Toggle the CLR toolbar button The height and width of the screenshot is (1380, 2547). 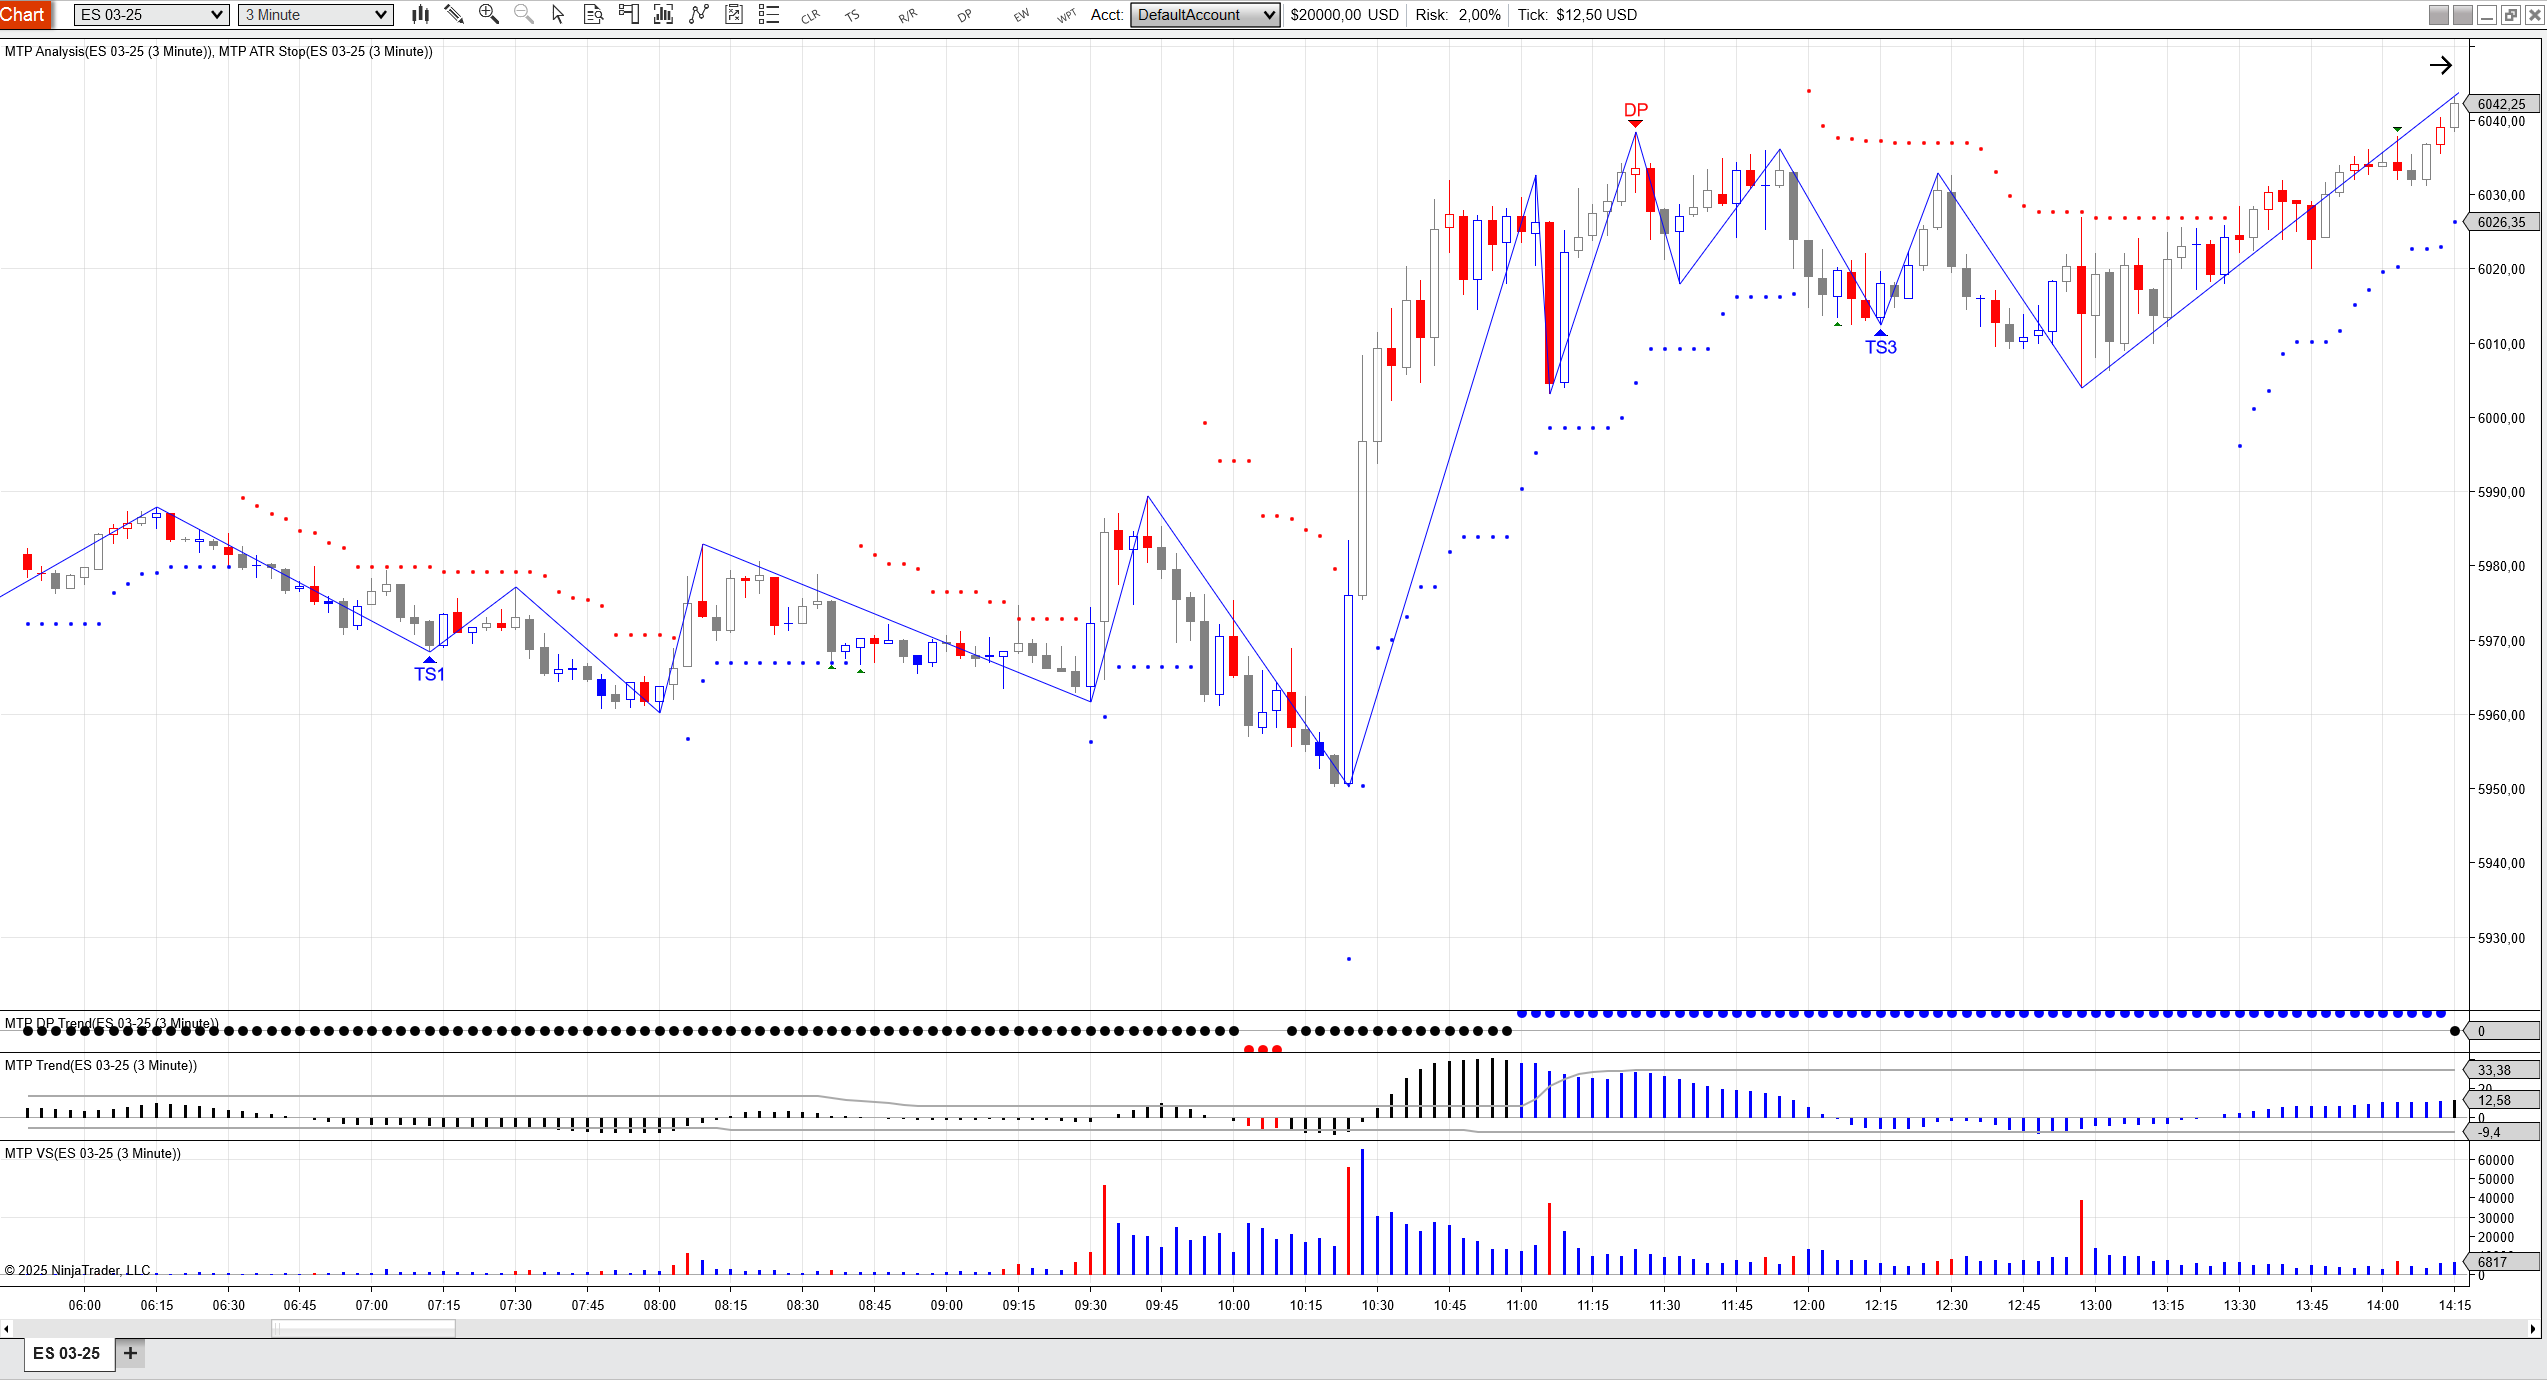point(810,15)
